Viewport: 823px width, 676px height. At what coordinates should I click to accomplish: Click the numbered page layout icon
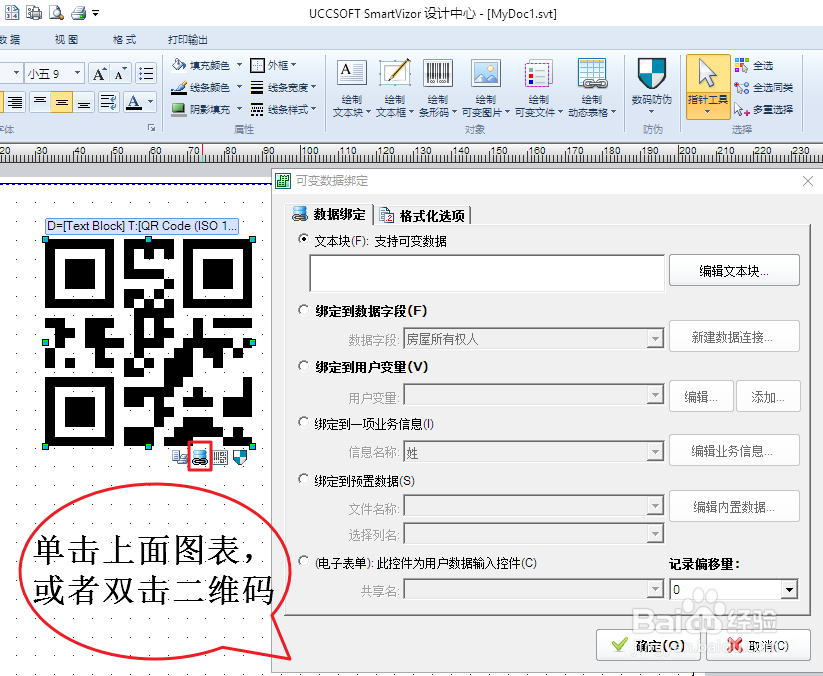pyautogui.click(x=12, y=12)
